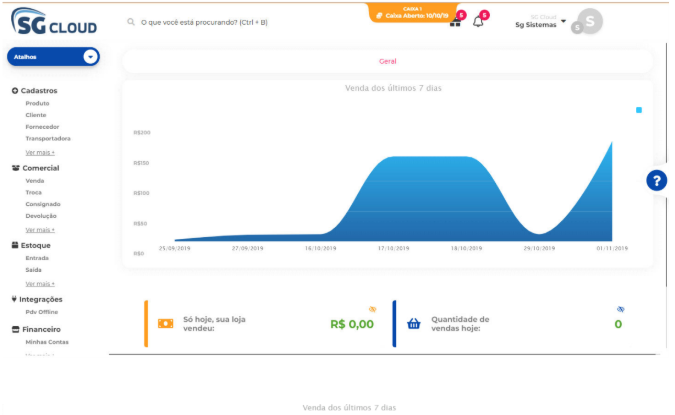
Task: Click the Estoque box icon
Action: coord(15,245)
